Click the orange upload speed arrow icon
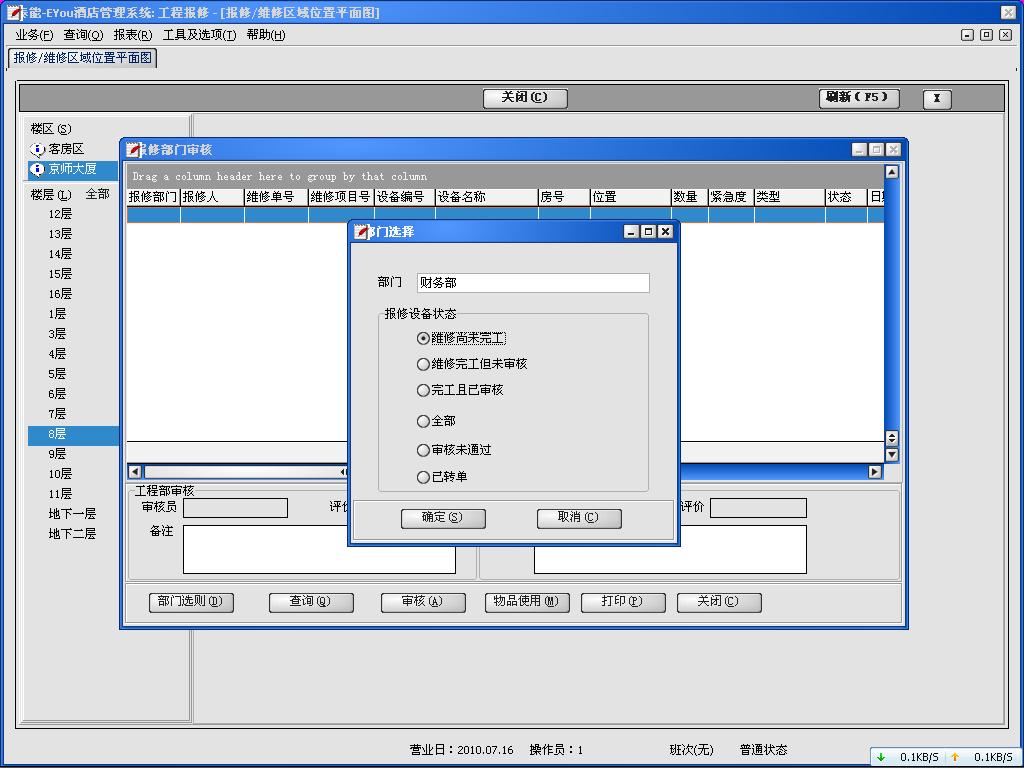The width and height of the screenshot is (1024, 768). tap(955, 757)
